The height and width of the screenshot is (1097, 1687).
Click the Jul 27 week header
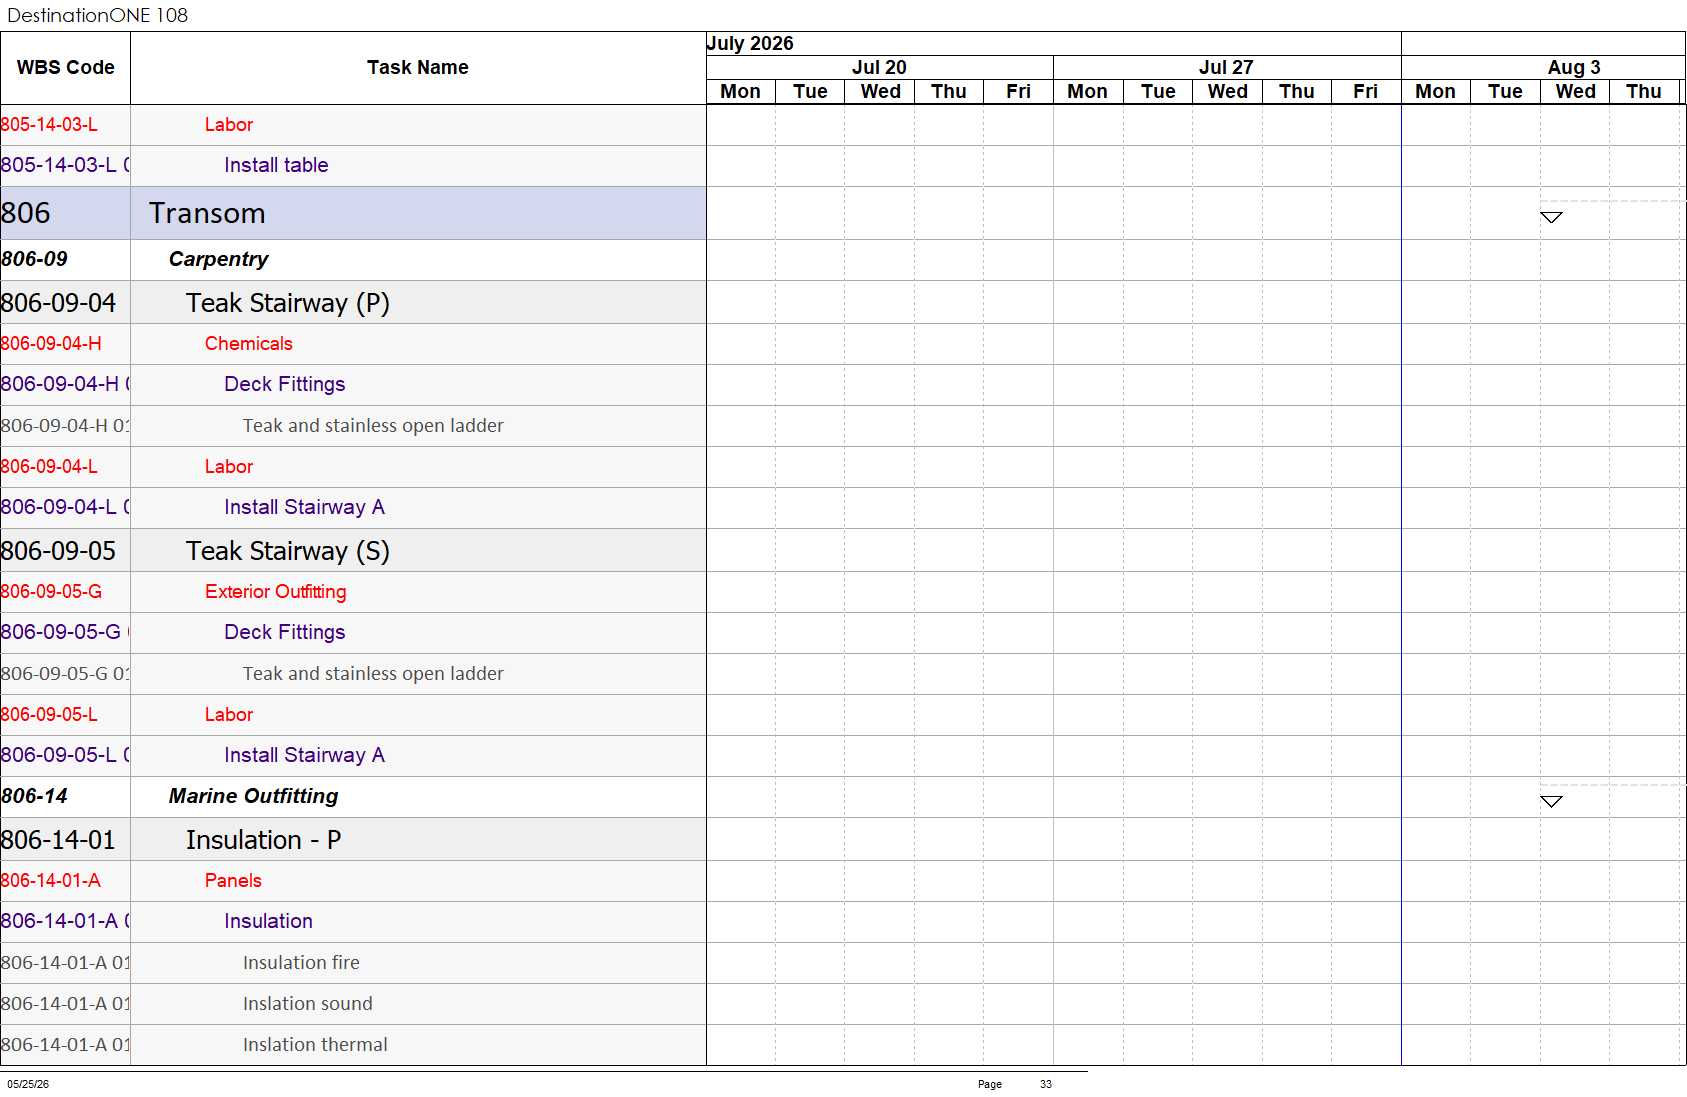[1226, 67]
